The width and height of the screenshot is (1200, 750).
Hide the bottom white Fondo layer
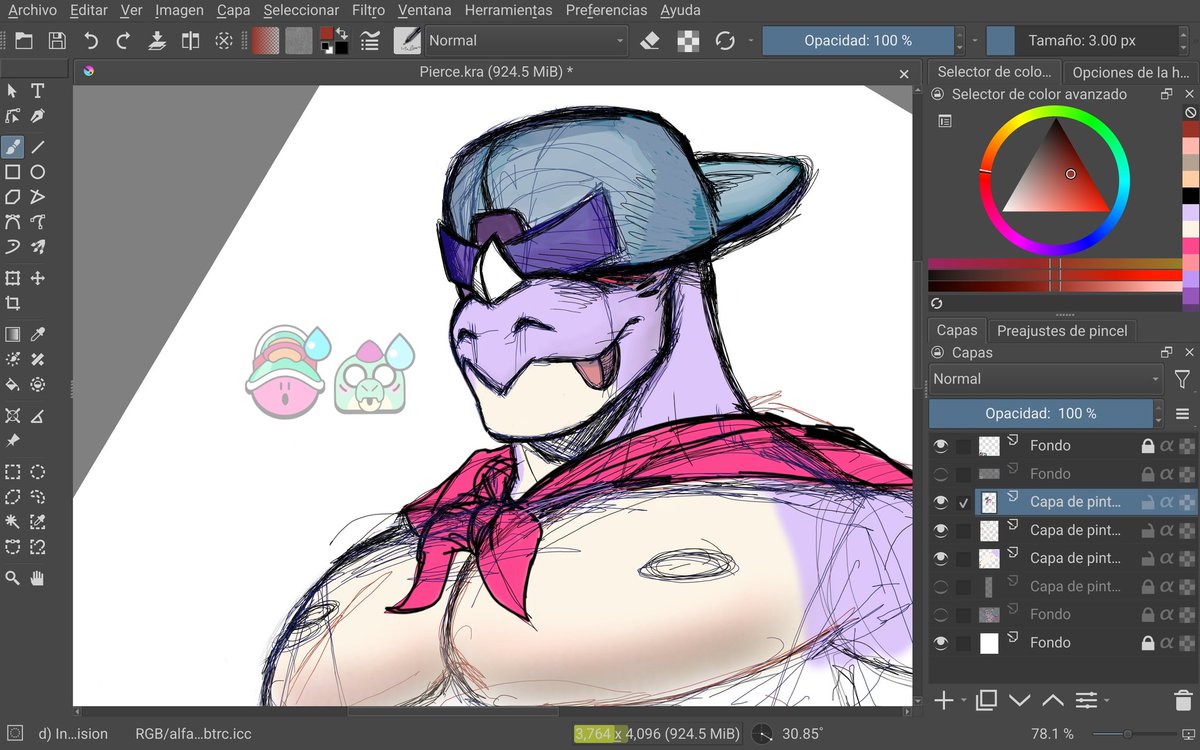point(941,643)
